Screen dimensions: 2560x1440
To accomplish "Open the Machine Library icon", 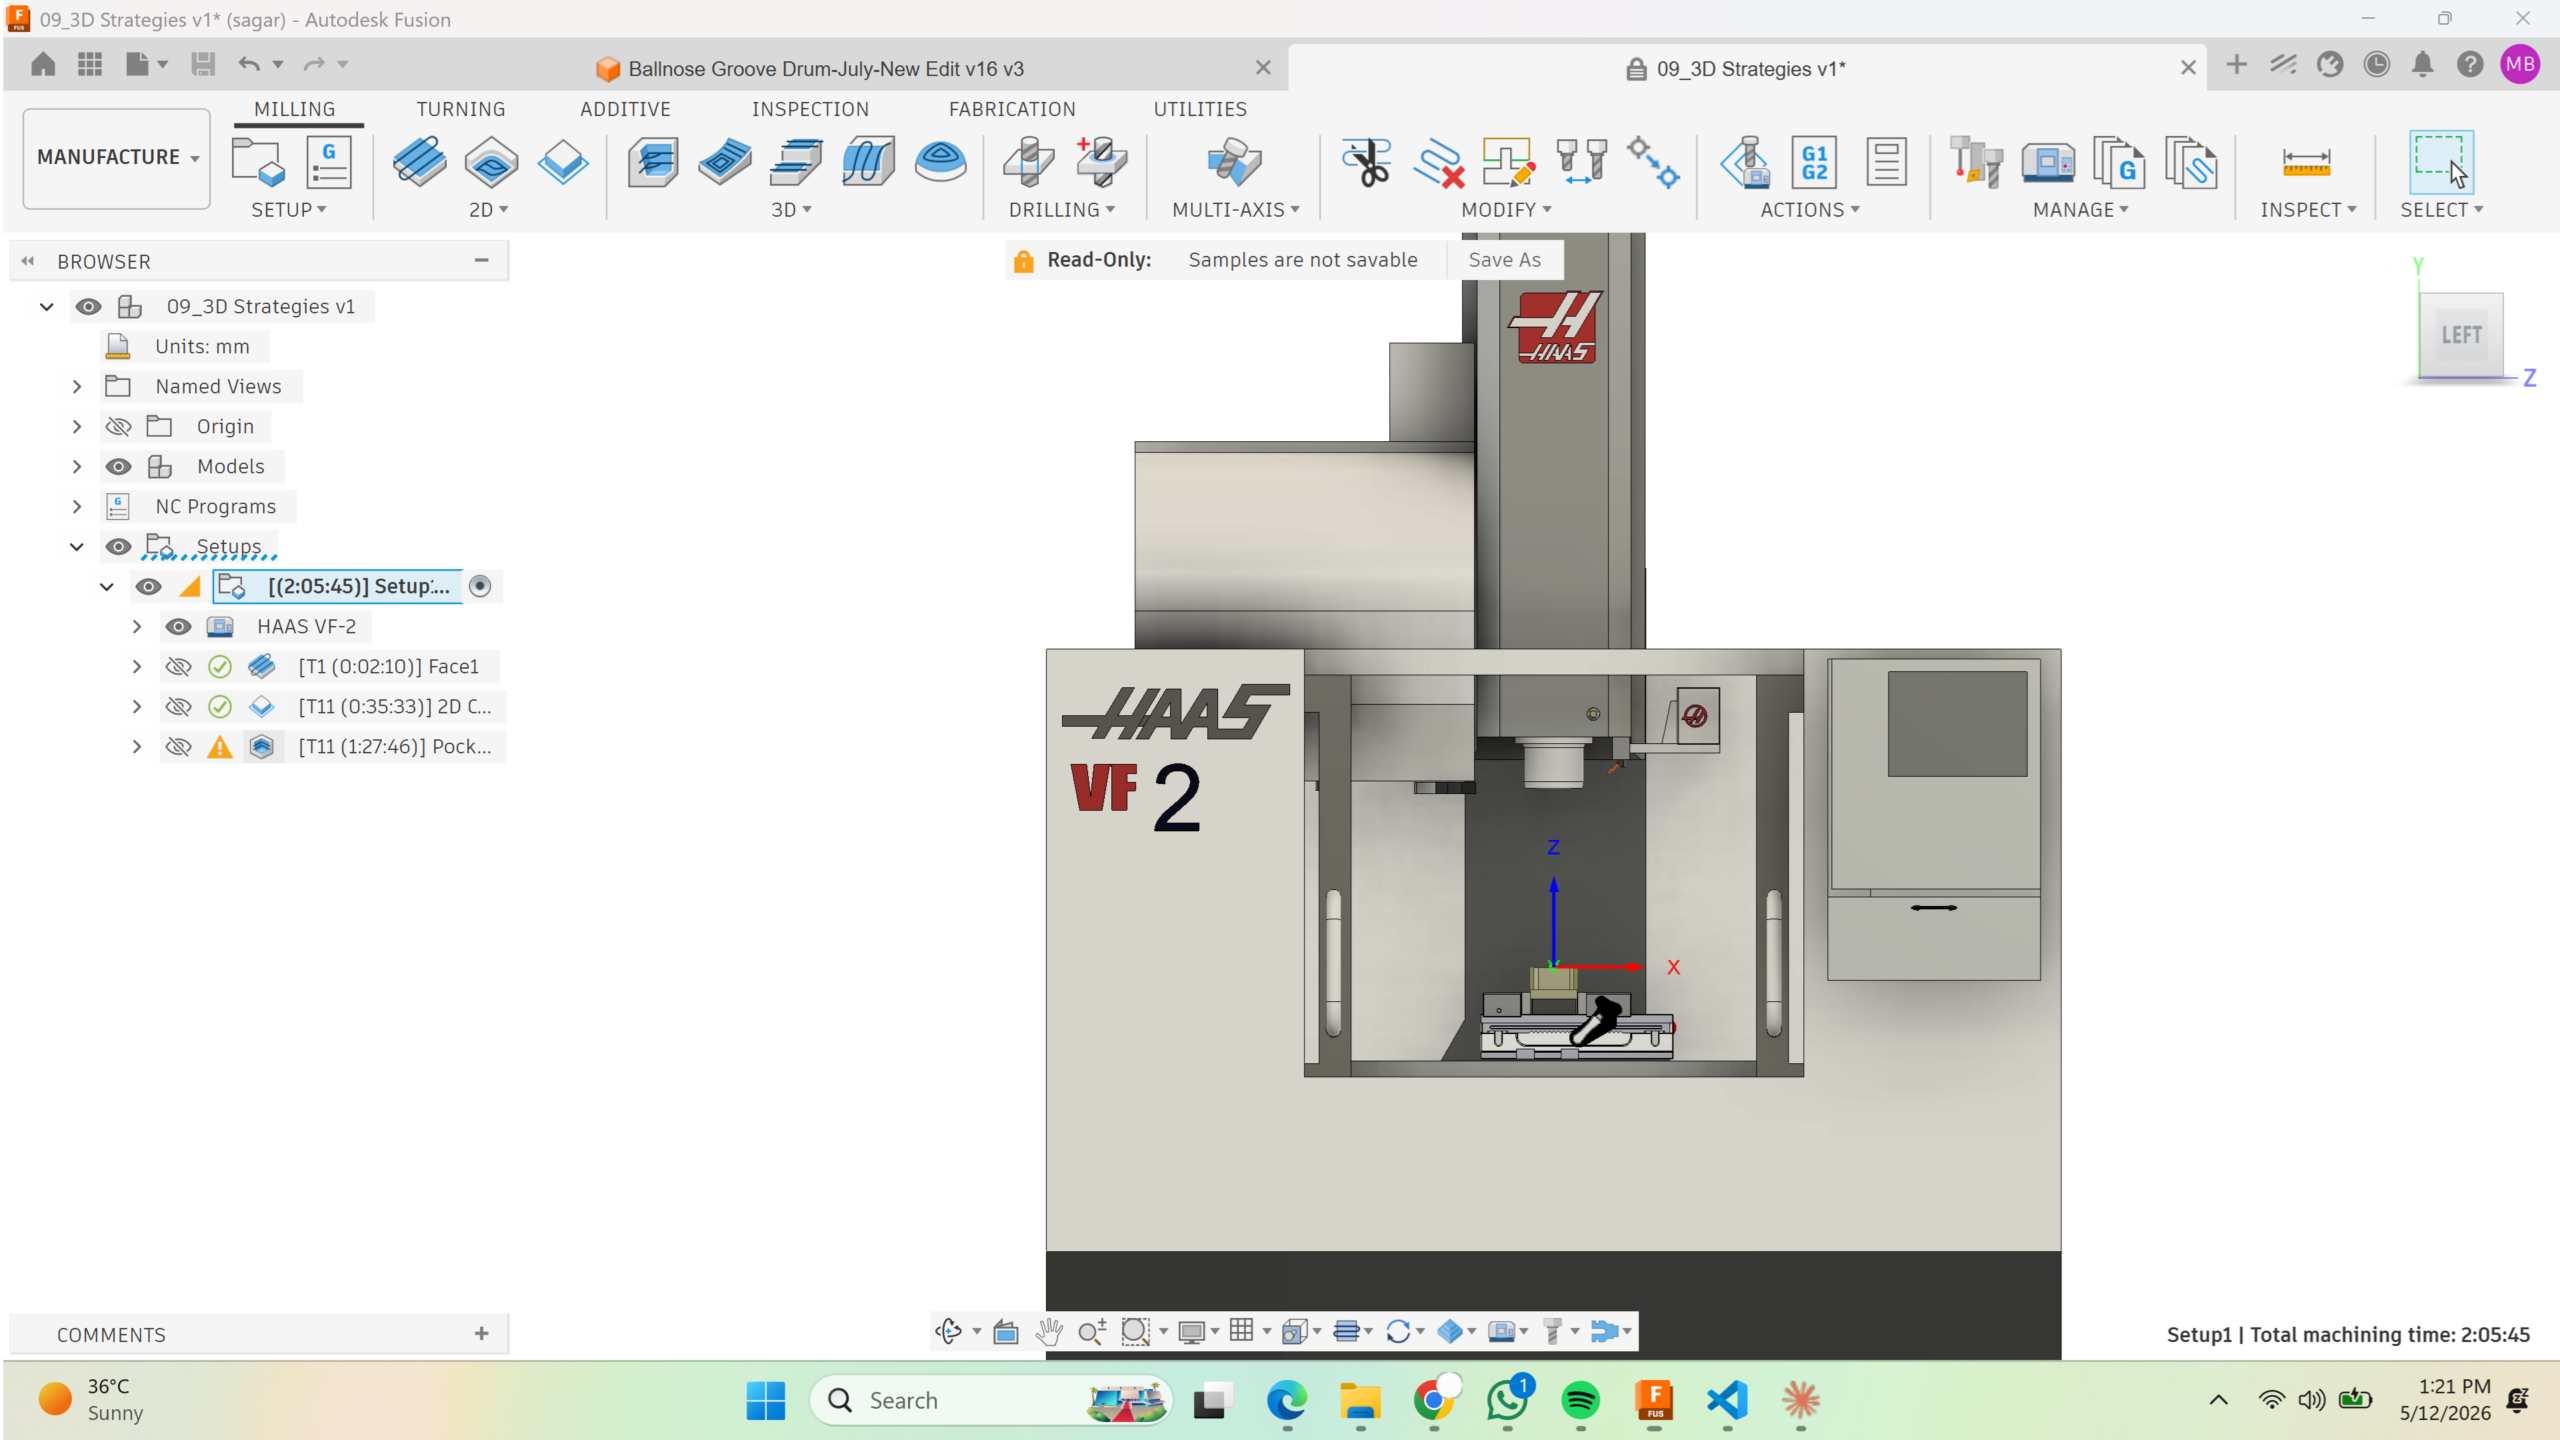I will [x=2047, y=161].
